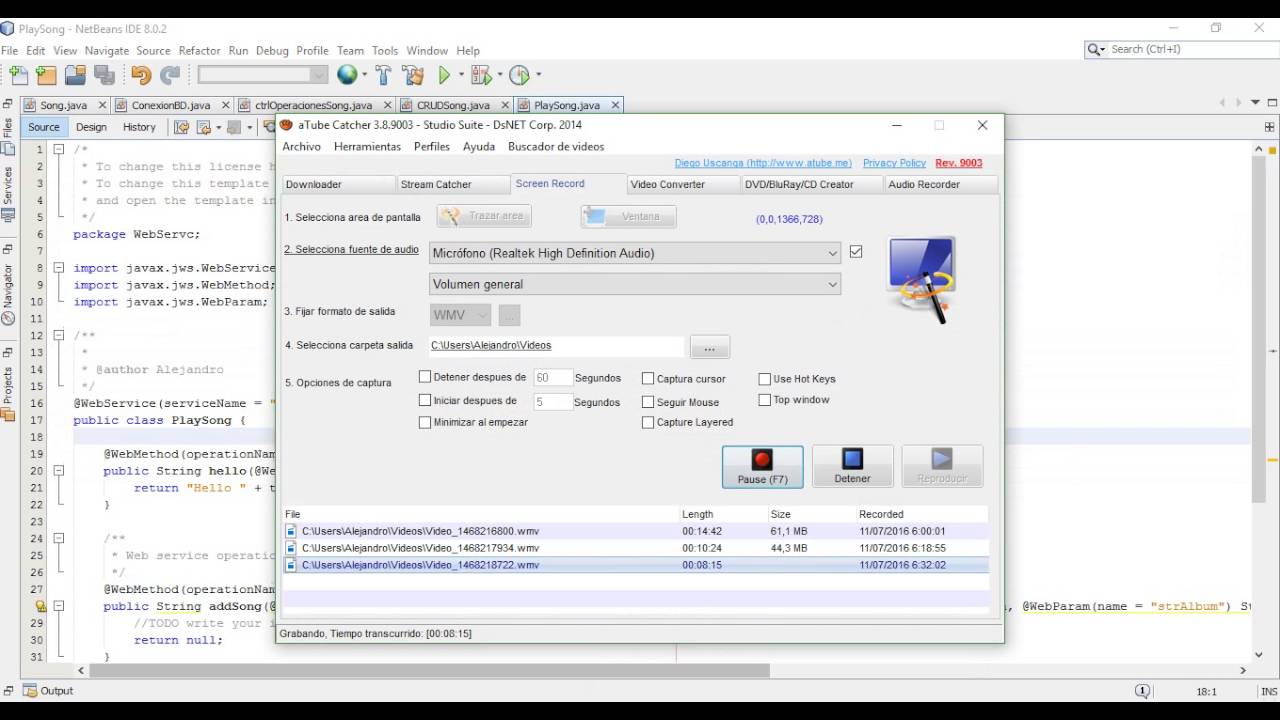The width and height of the screenshot is (1280, 720).
Task: Click Last Edit icon in editor toolbar
Action: point(182,127)
